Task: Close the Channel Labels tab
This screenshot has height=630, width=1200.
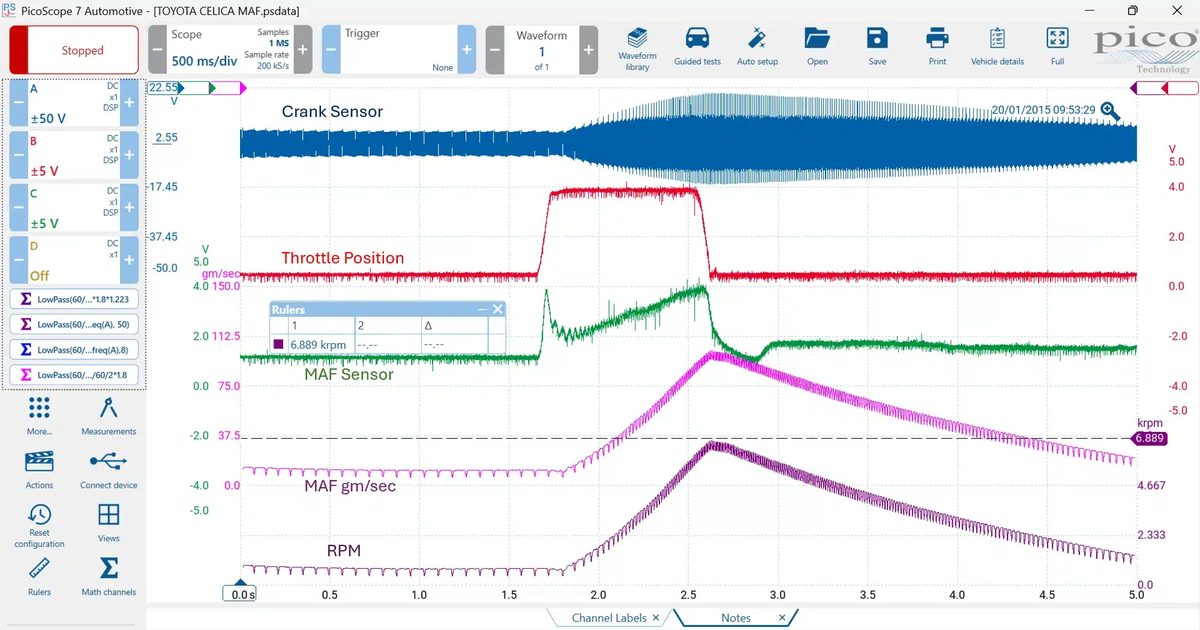Action: click(x=656, y=618)
